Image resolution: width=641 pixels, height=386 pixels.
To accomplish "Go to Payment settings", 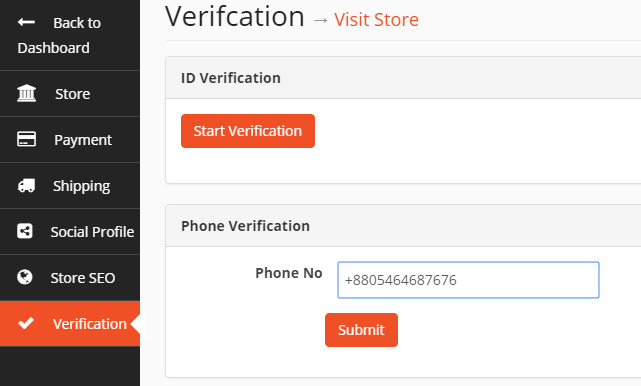I will coord(70,140).
